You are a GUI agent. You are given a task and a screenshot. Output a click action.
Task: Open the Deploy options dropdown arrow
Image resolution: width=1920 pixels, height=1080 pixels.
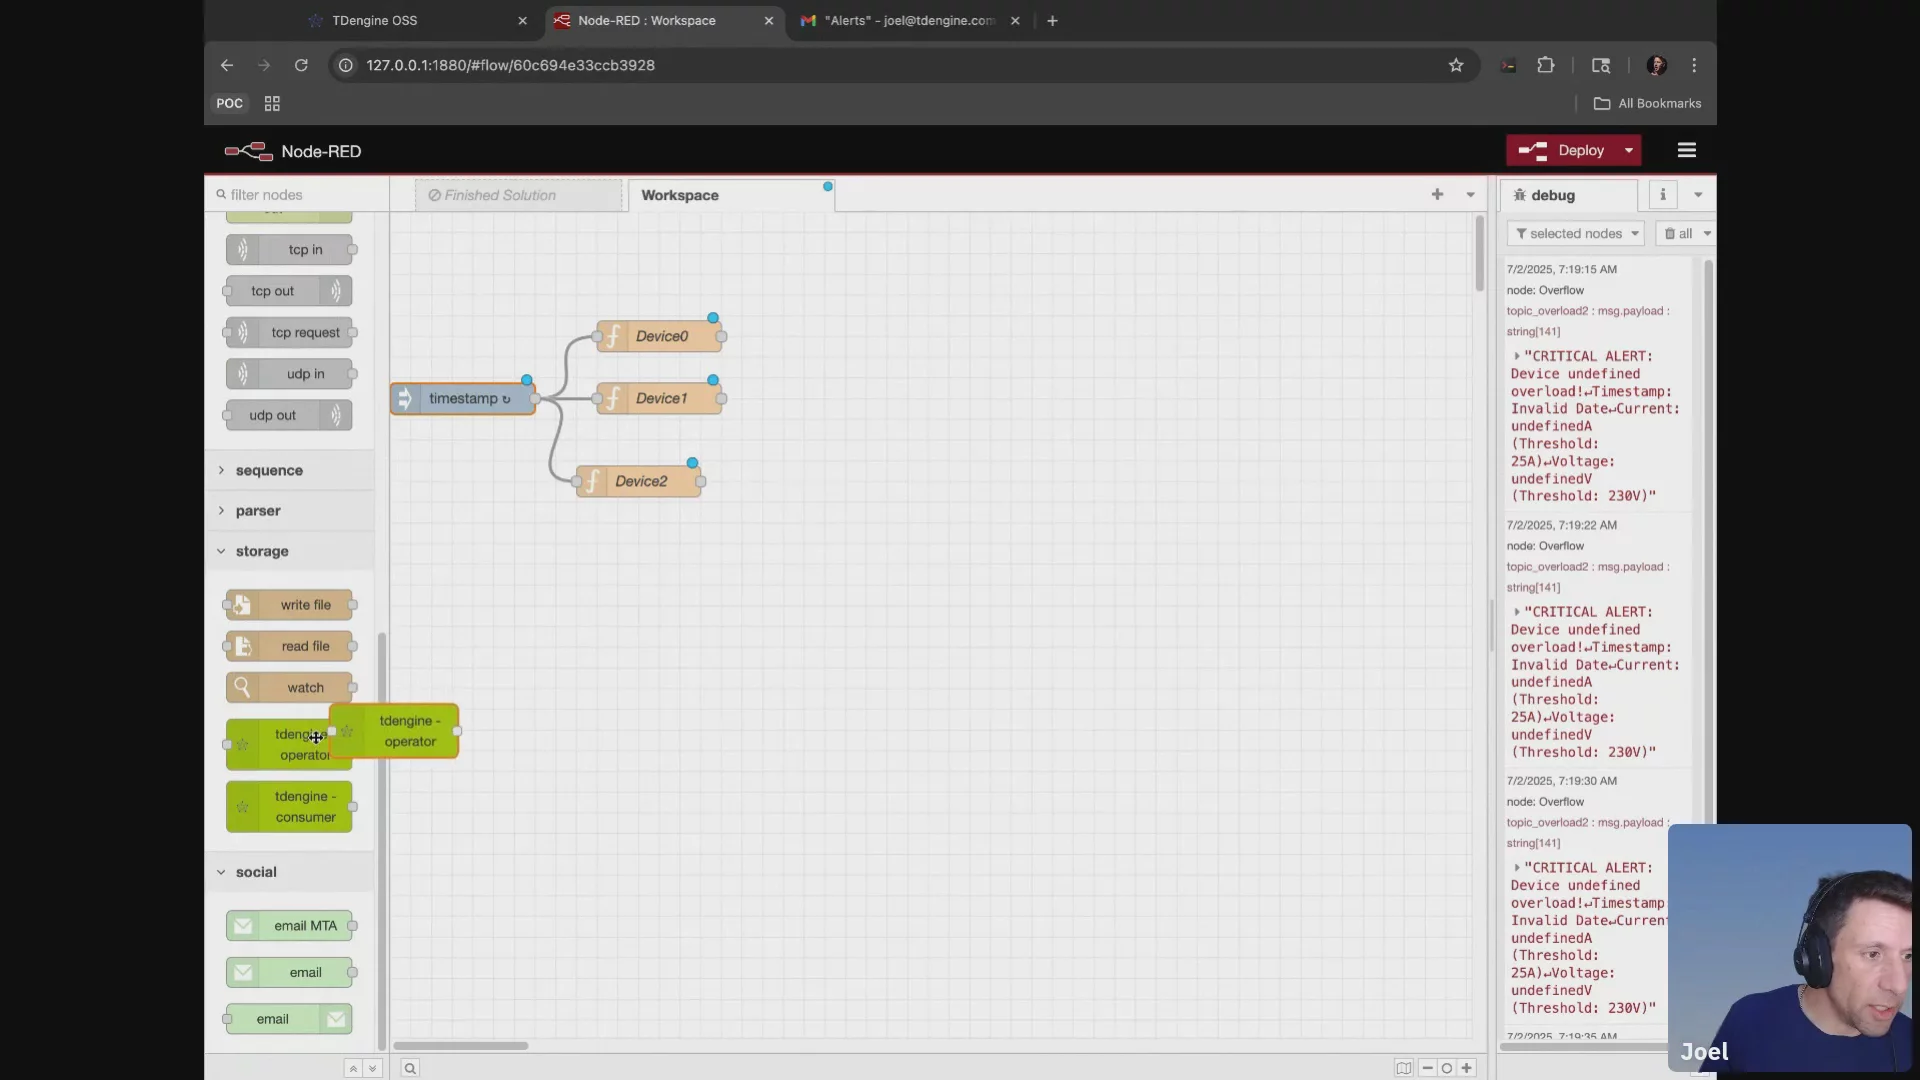pyautogui.click(x=1629, y=150)
